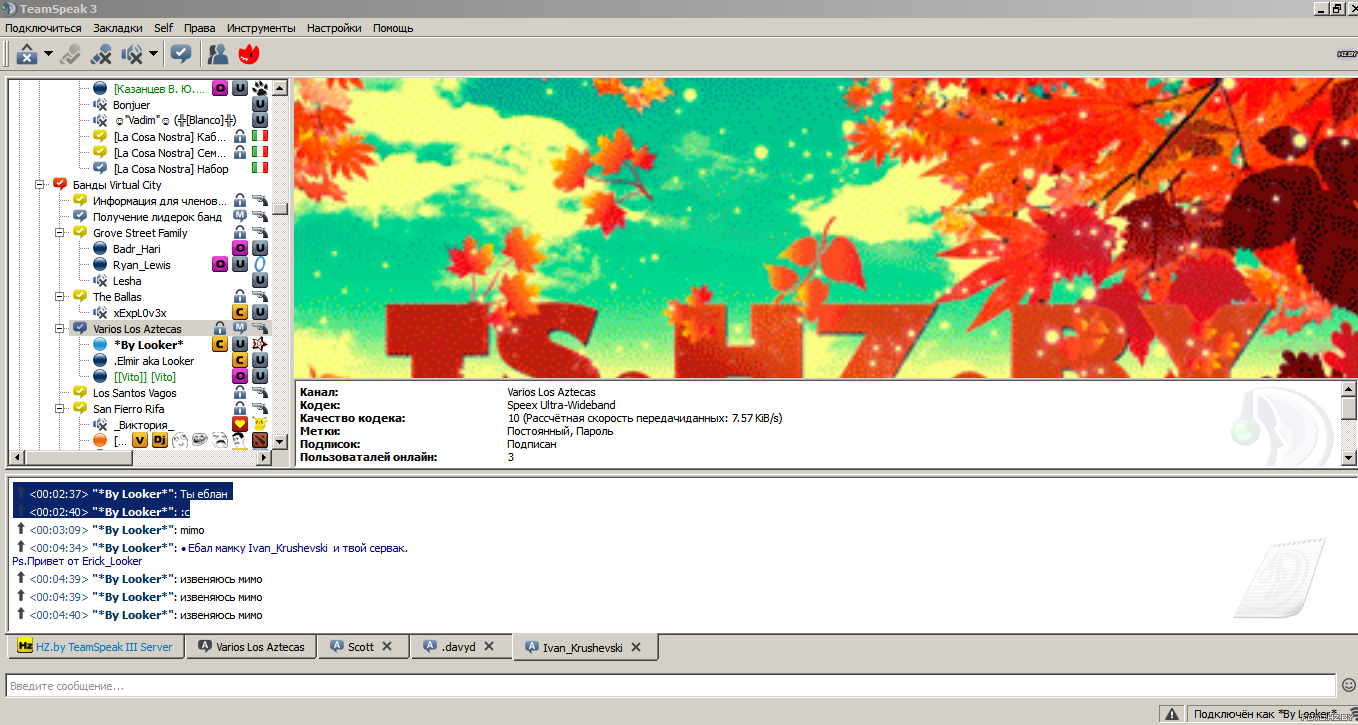Collapse the Grove Street Family channel
The image size is (1358, 725).
pos(60,233)
